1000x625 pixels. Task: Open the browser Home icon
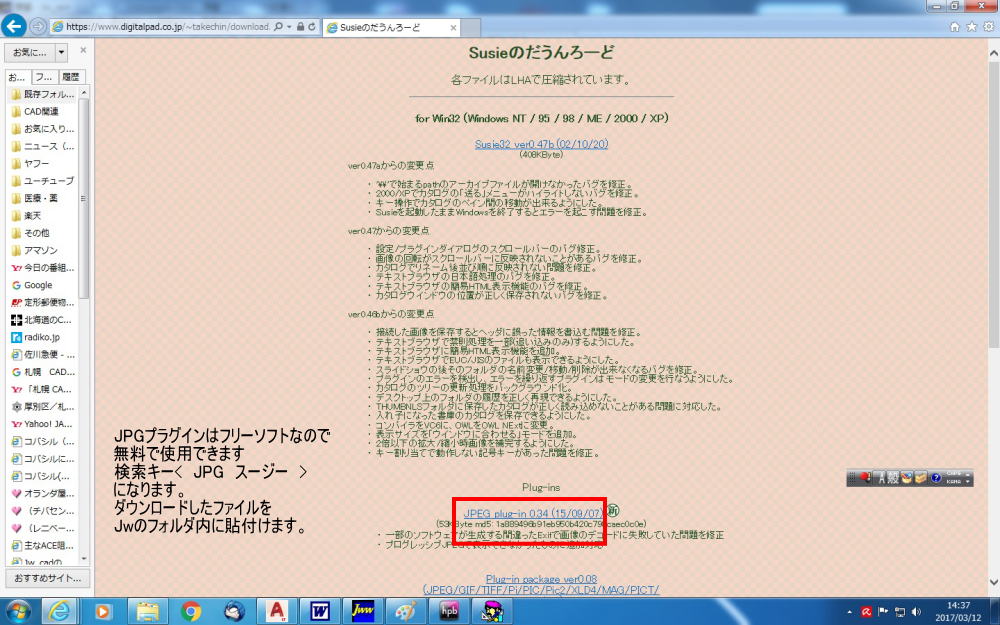tap(955, 27)
